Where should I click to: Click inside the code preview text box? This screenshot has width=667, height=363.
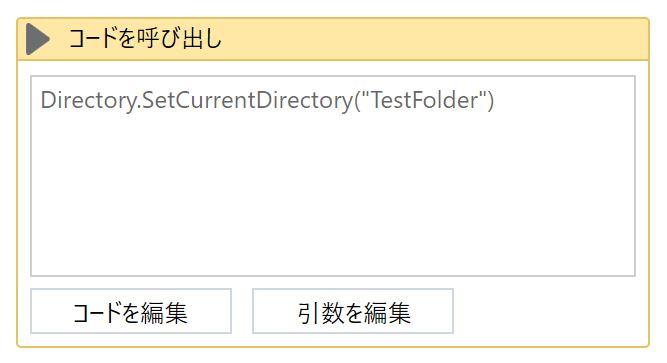coord(333,176)
